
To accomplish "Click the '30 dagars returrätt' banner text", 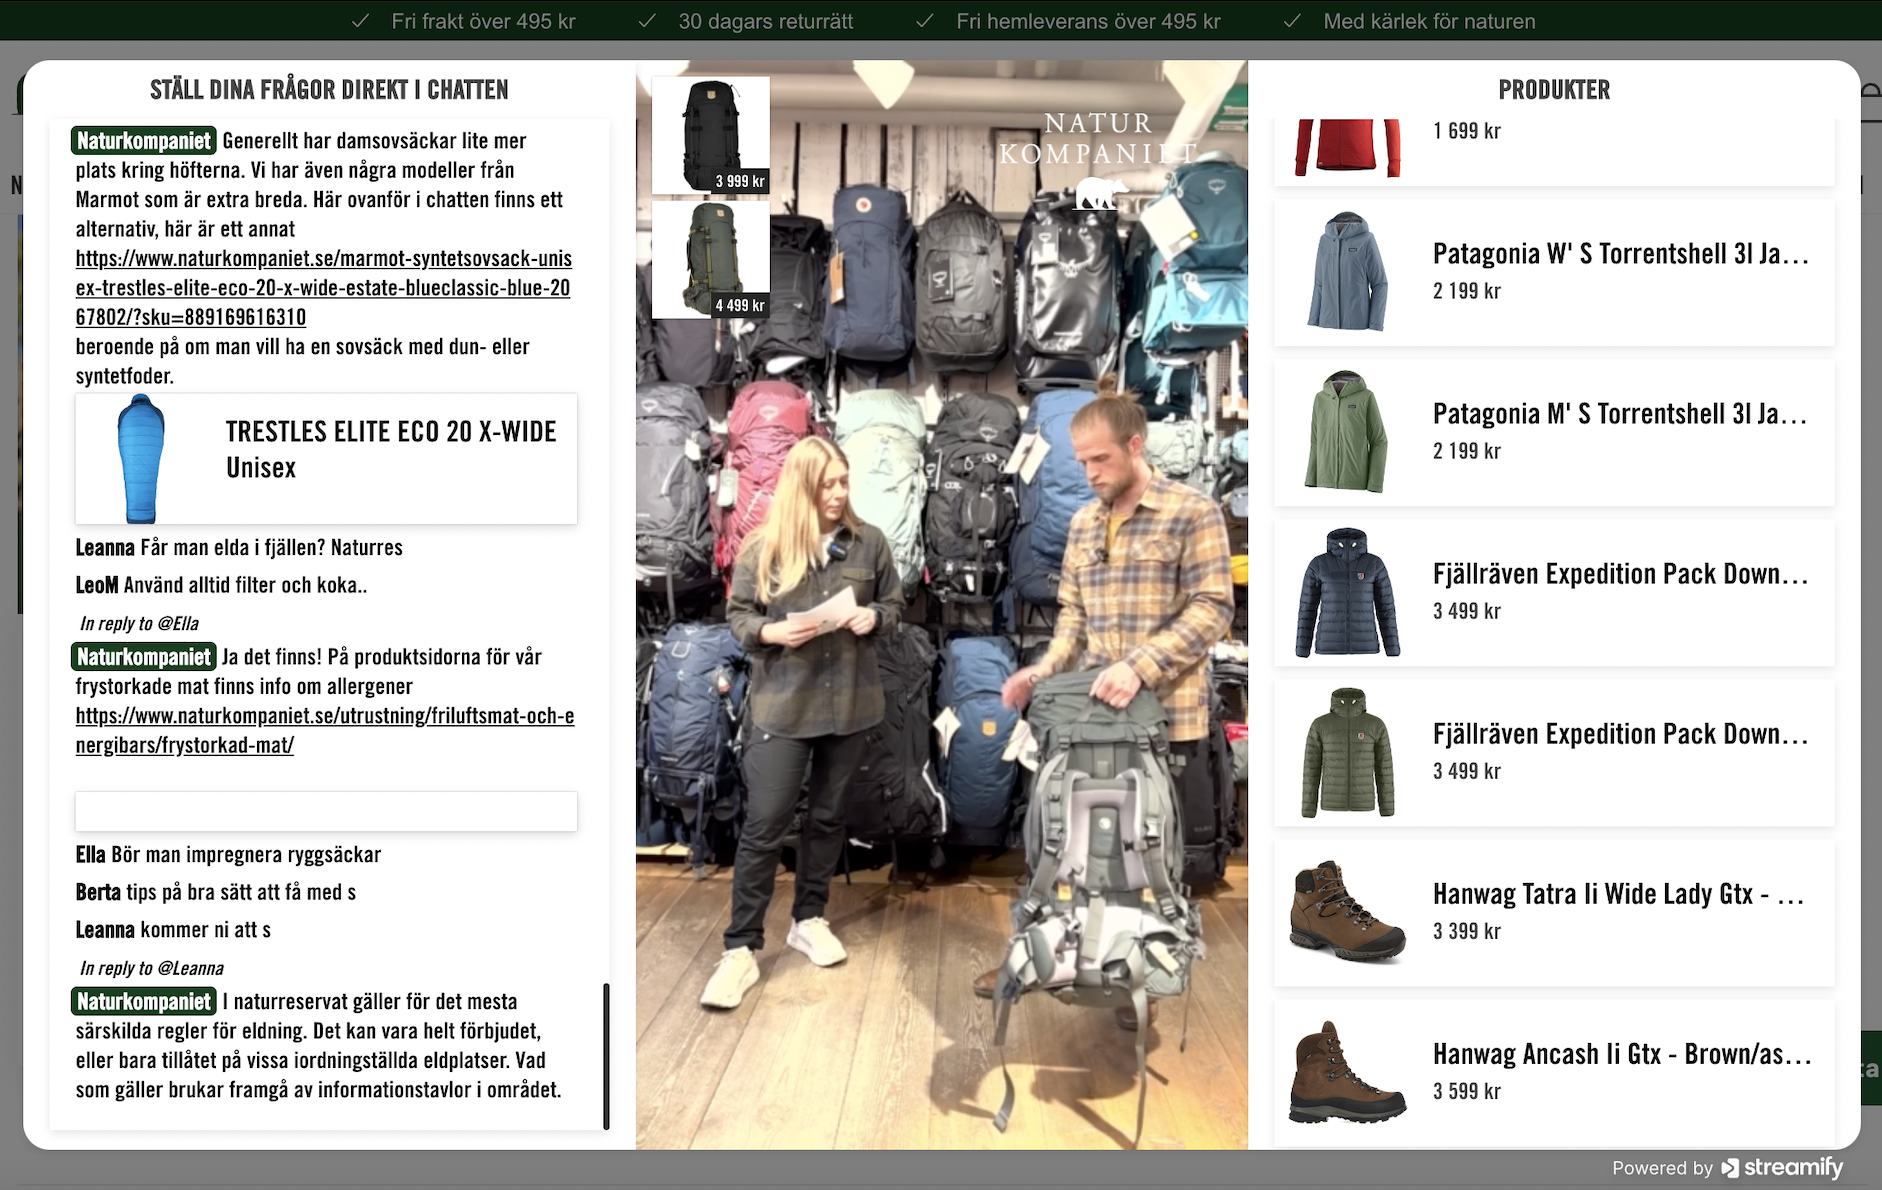I will 766,21.
